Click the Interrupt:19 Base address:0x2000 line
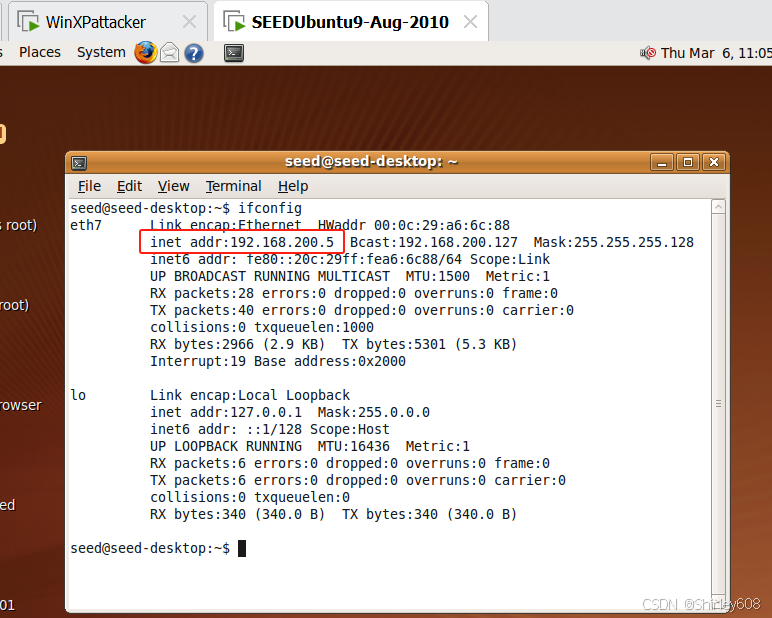Viewport: 772px width, 618px height. pos(278,361)
